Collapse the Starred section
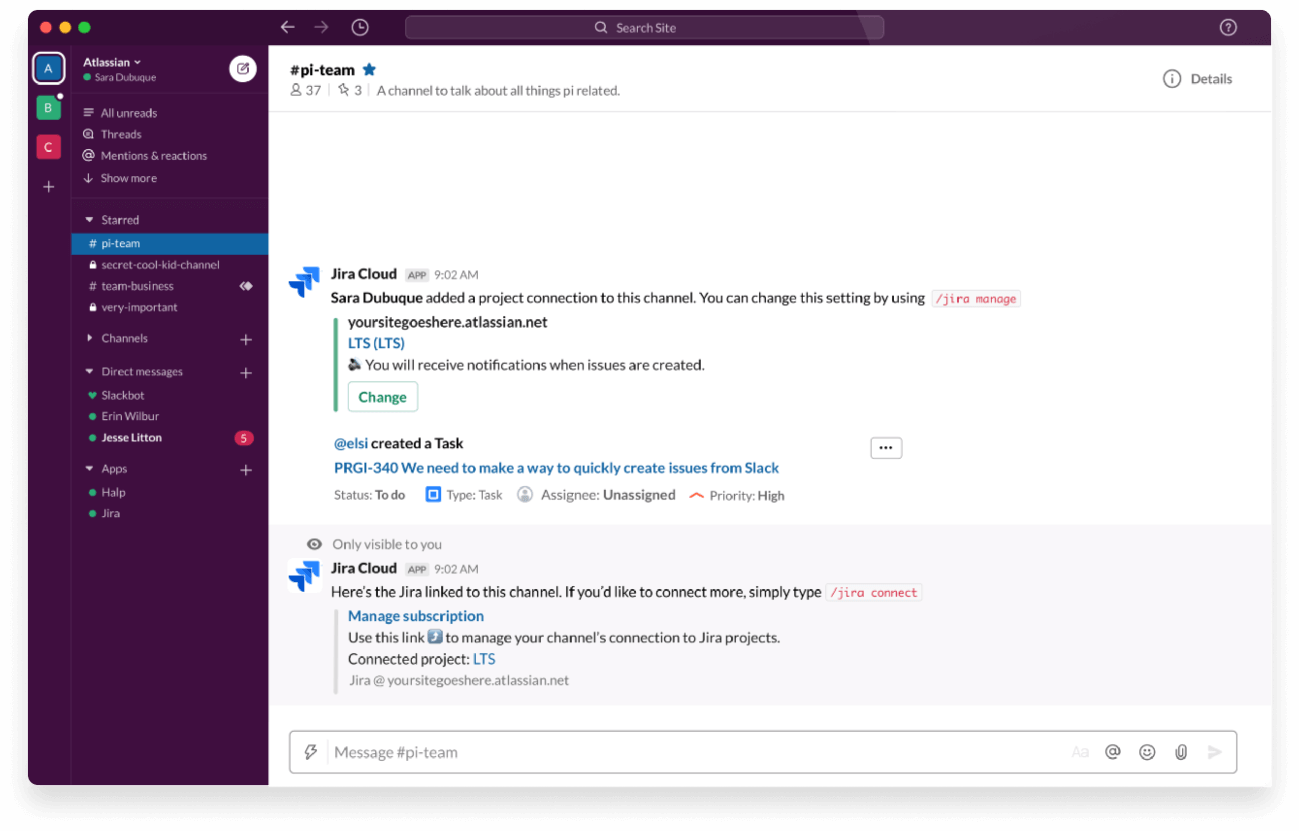This screenshot has height=831, width=1299. pos(89,220)
